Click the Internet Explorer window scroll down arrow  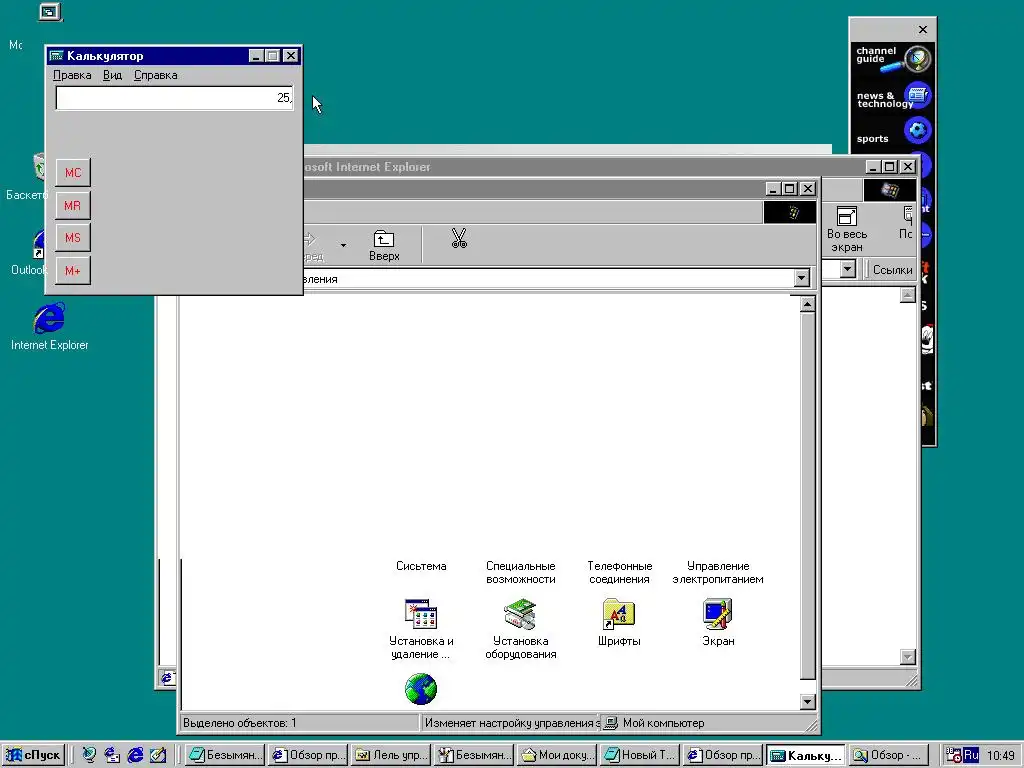point(908,657)
